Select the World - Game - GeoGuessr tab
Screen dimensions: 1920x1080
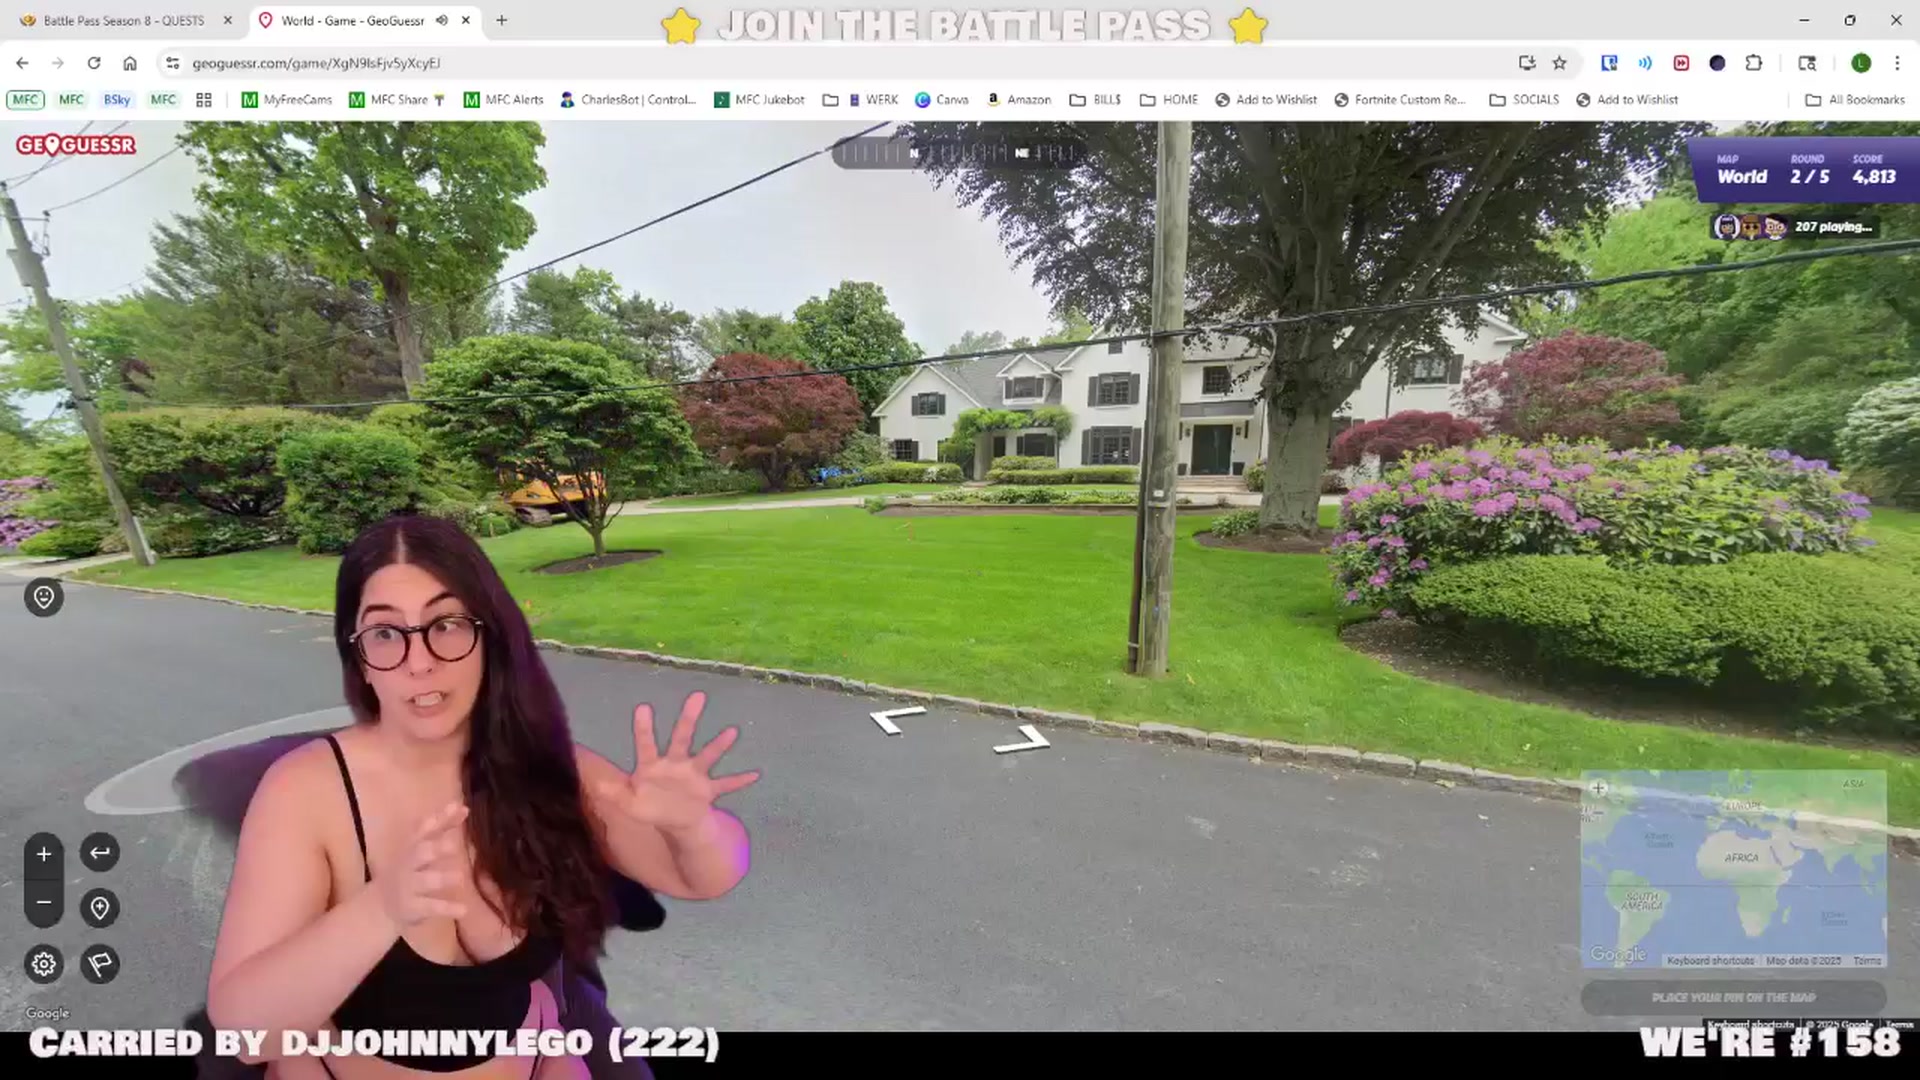click(x=352, y=20)
